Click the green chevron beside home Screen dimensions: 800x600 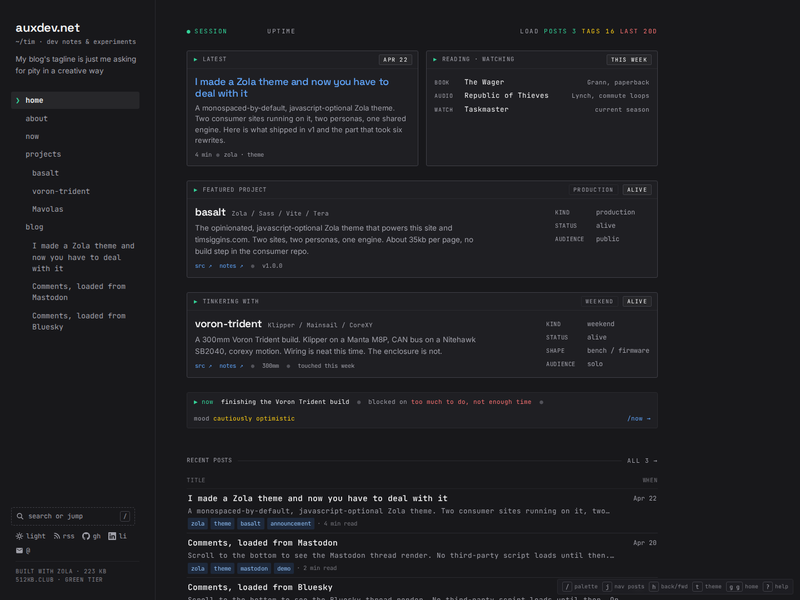[x=18, y=101]
